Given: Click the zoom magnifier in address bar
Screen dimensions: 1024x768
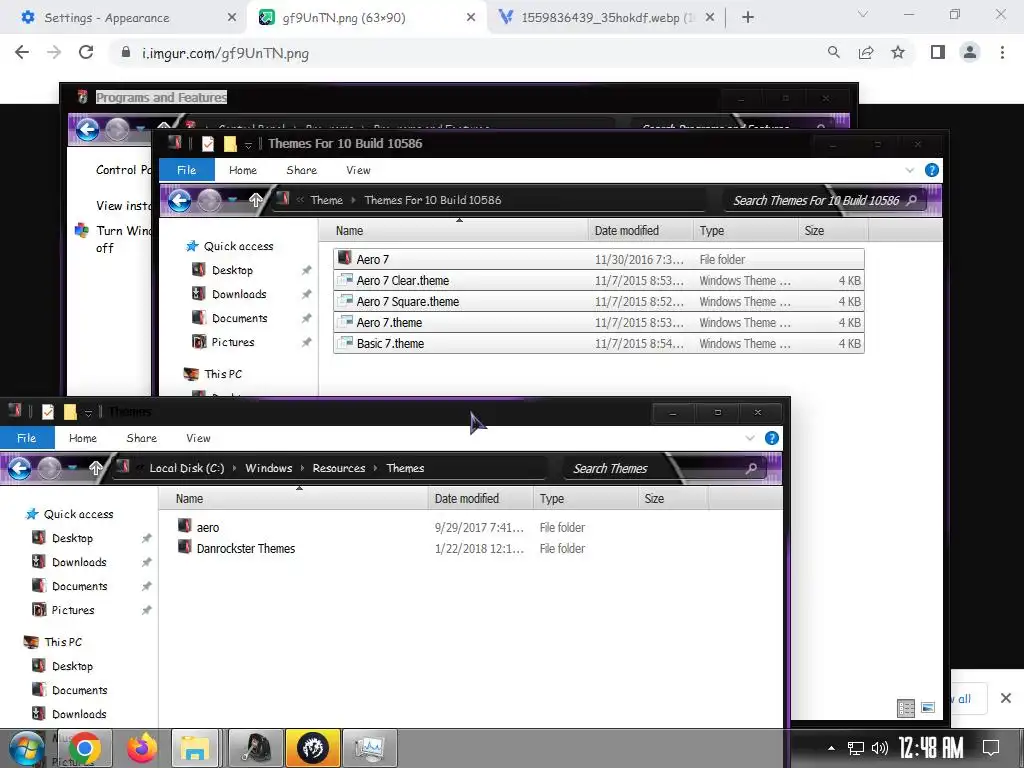Looking at the screenshot, I should (833, 52).
